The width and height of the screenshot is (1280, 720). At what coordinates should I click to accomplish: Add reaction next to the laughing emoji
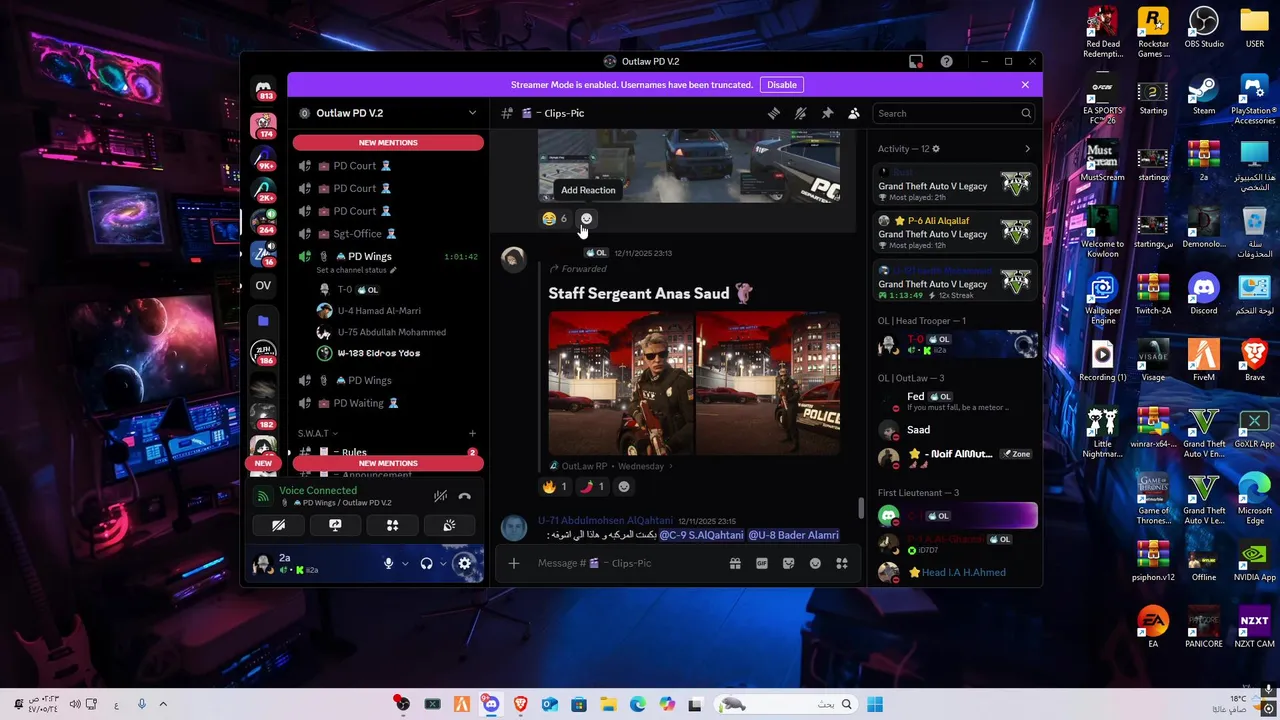pos(586,218)
